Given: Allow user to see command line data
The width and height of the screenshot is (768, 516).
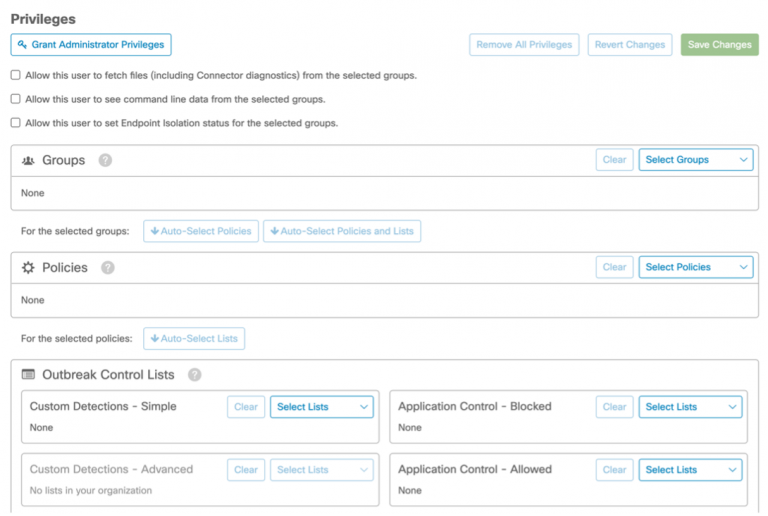Looking at the screenshot, I should (x=15, y=99).
